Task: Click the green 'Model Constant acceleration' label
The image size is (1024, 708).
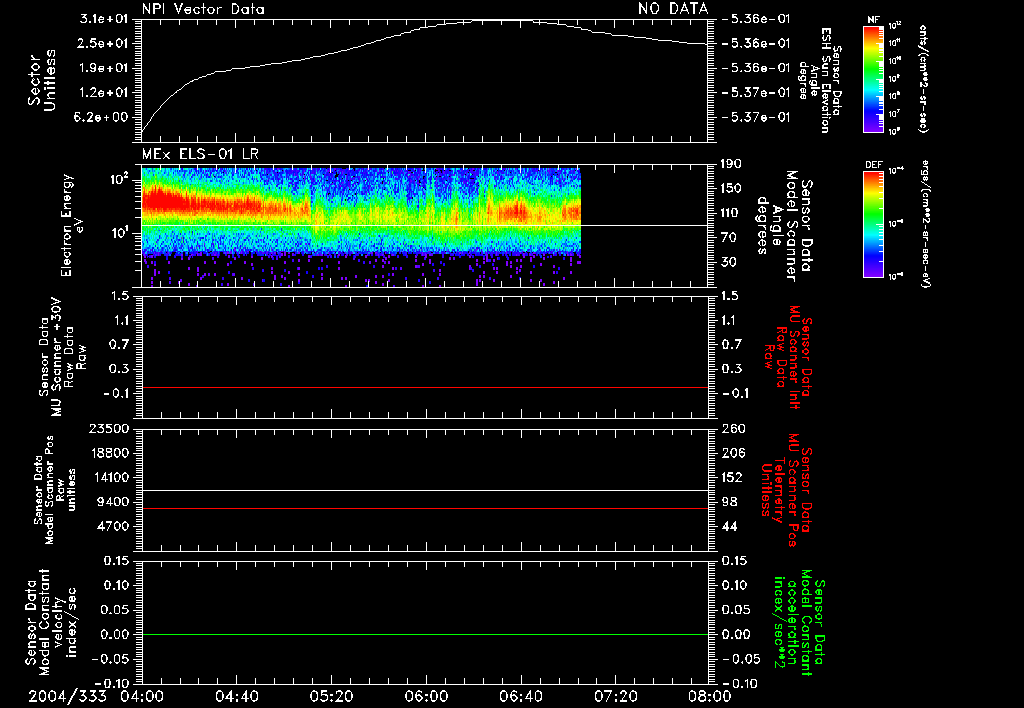Action: 800,624
